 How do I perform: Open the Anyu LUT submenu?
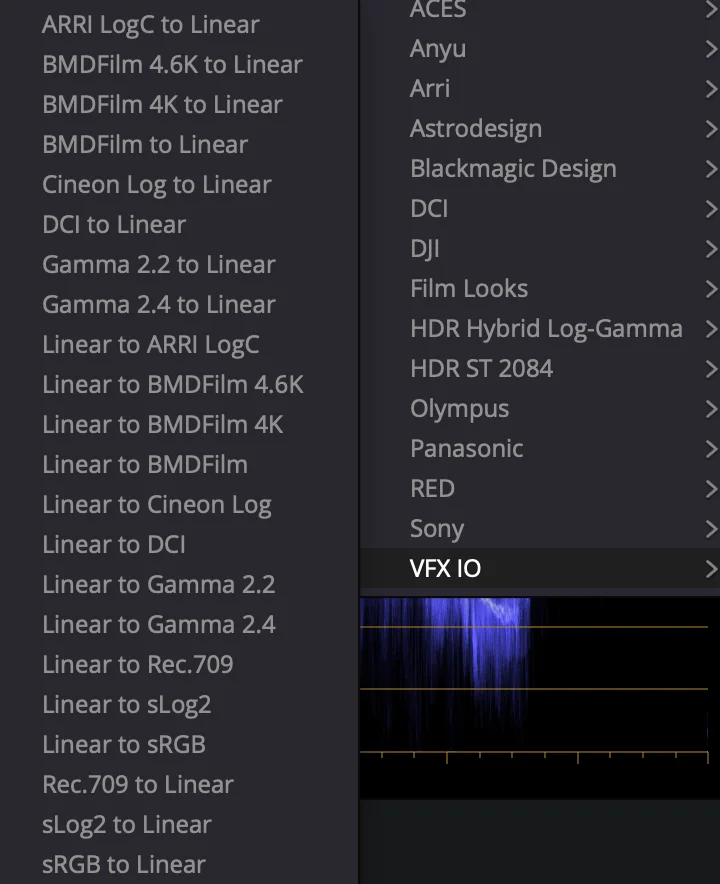click(540, 49)
